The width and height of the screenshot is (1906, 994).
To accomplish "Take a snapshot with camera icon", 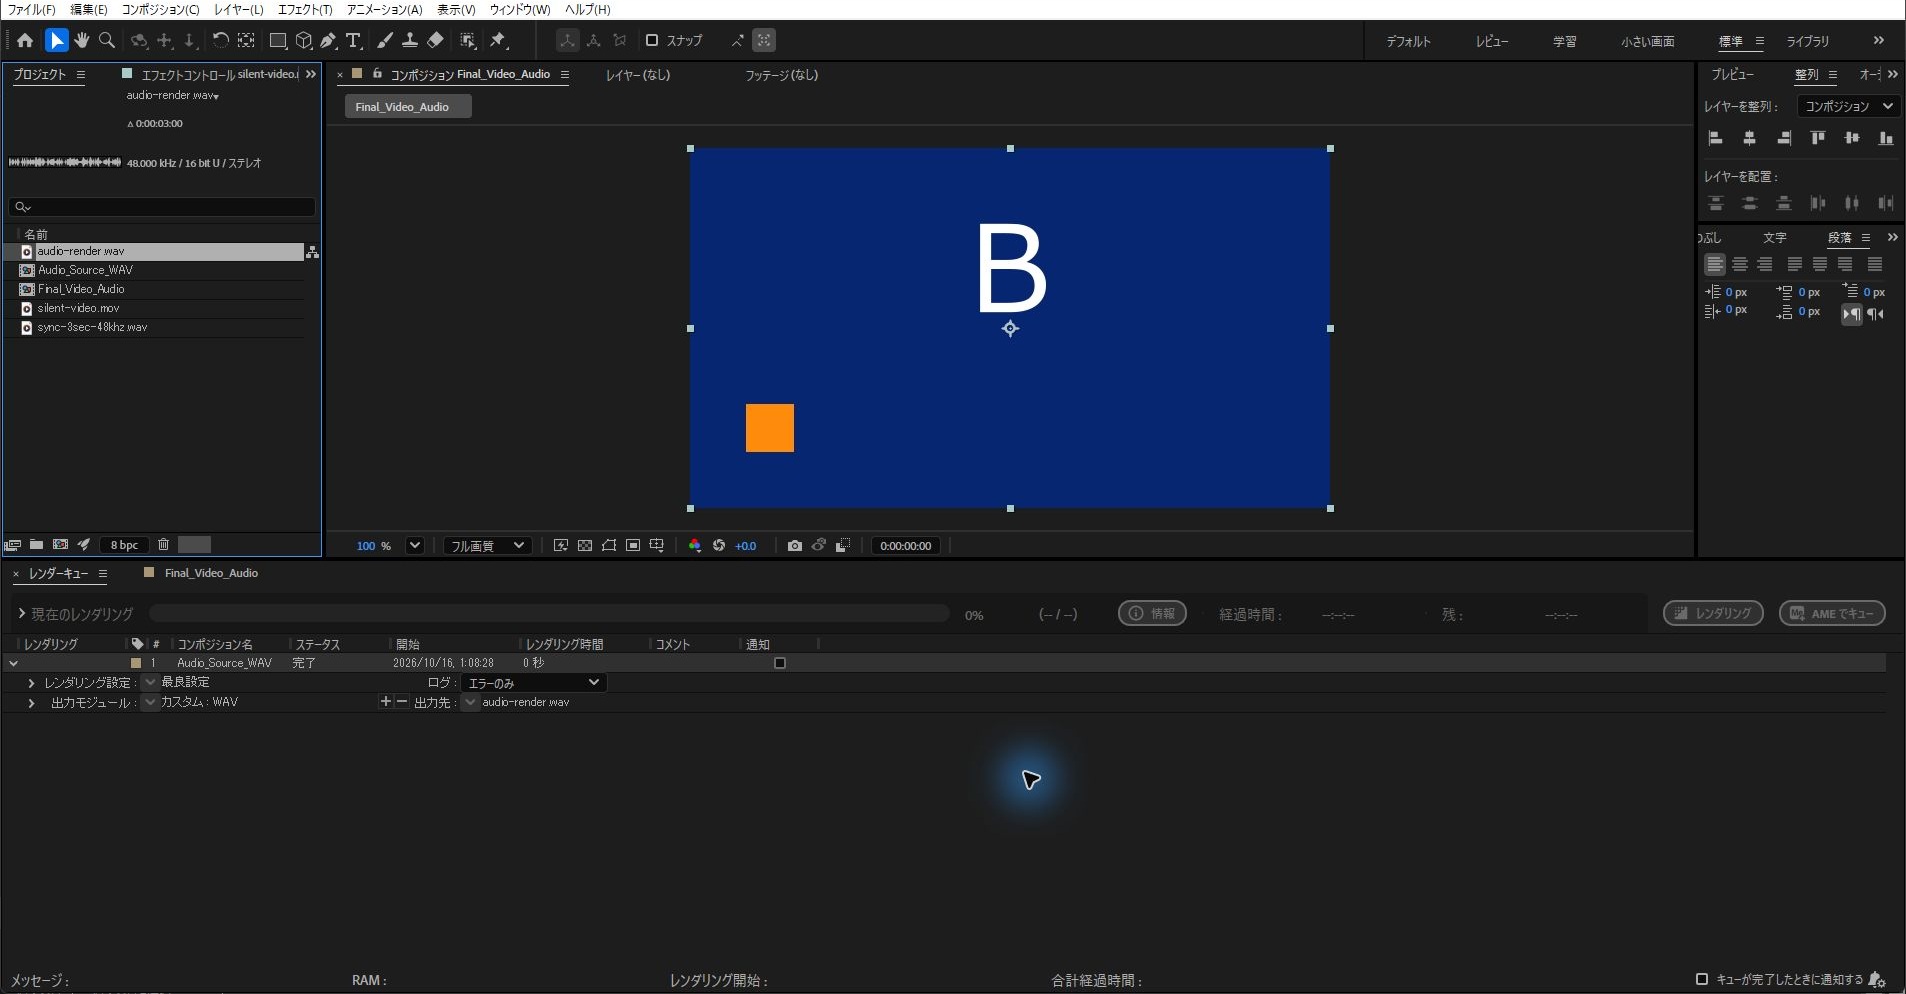I will [x=794, y=546].
